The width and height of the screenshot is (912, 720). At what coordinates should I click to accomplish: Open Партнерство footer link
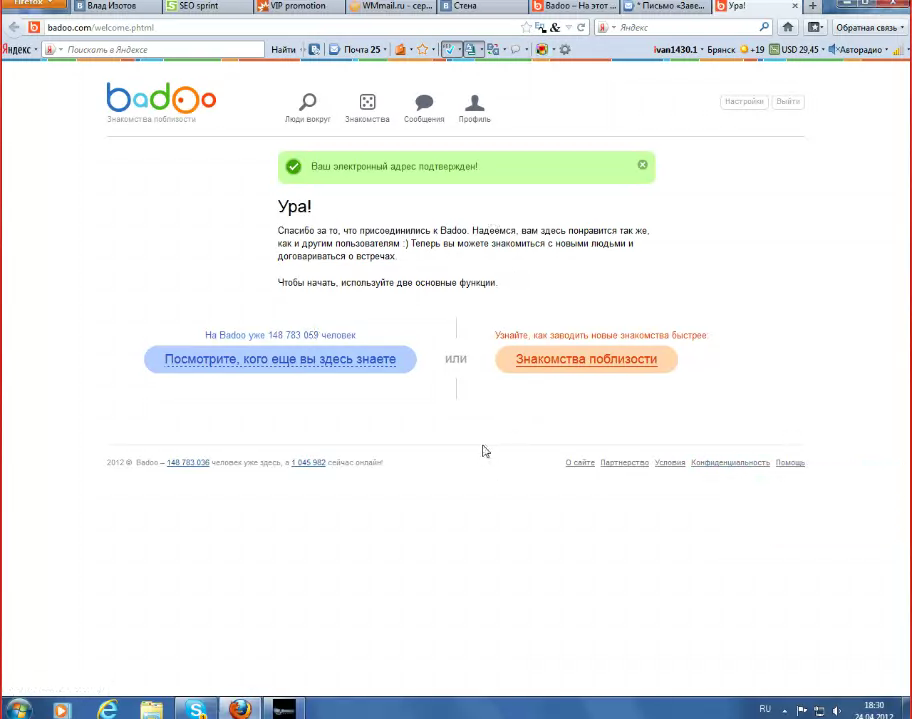coord(624,462)
